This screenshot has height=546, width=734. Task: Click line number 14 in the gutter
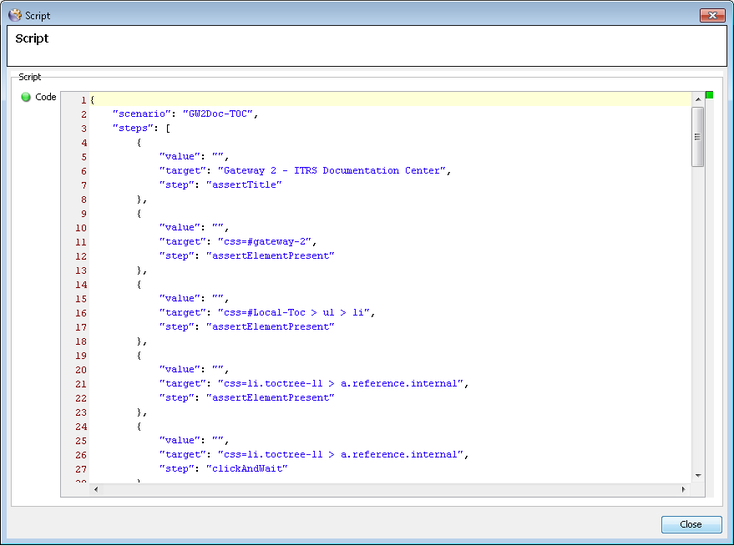pyautogui.click(x=80, y=284)
